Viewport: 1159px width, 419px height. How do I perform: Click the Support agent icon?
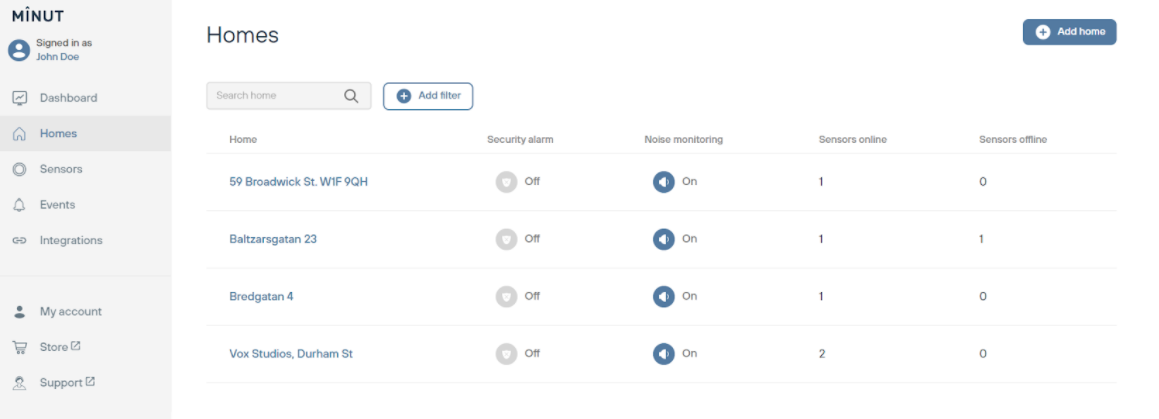(19, 383)
